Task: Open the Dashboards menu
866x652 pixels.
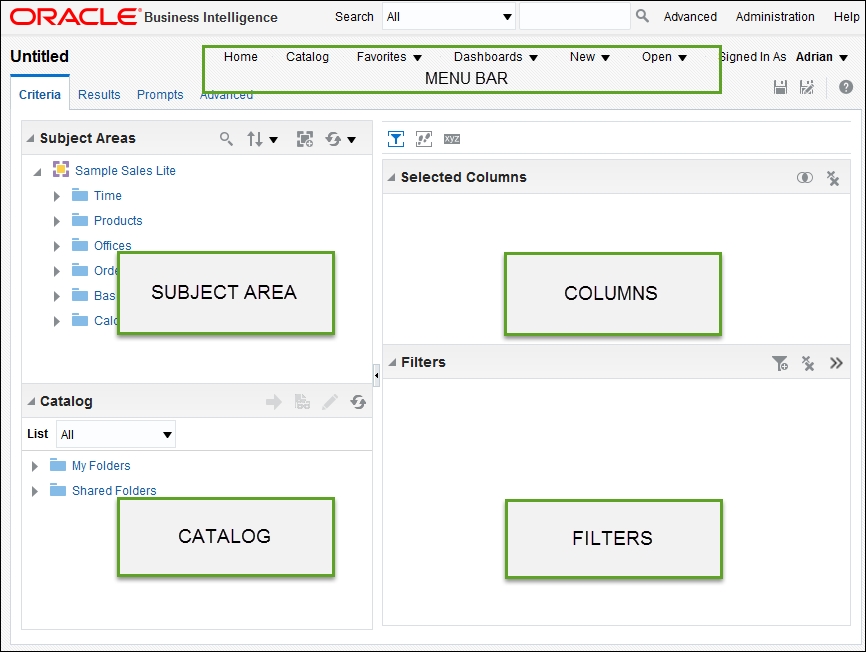Action: pyautogui.click(x=495, y=57)
